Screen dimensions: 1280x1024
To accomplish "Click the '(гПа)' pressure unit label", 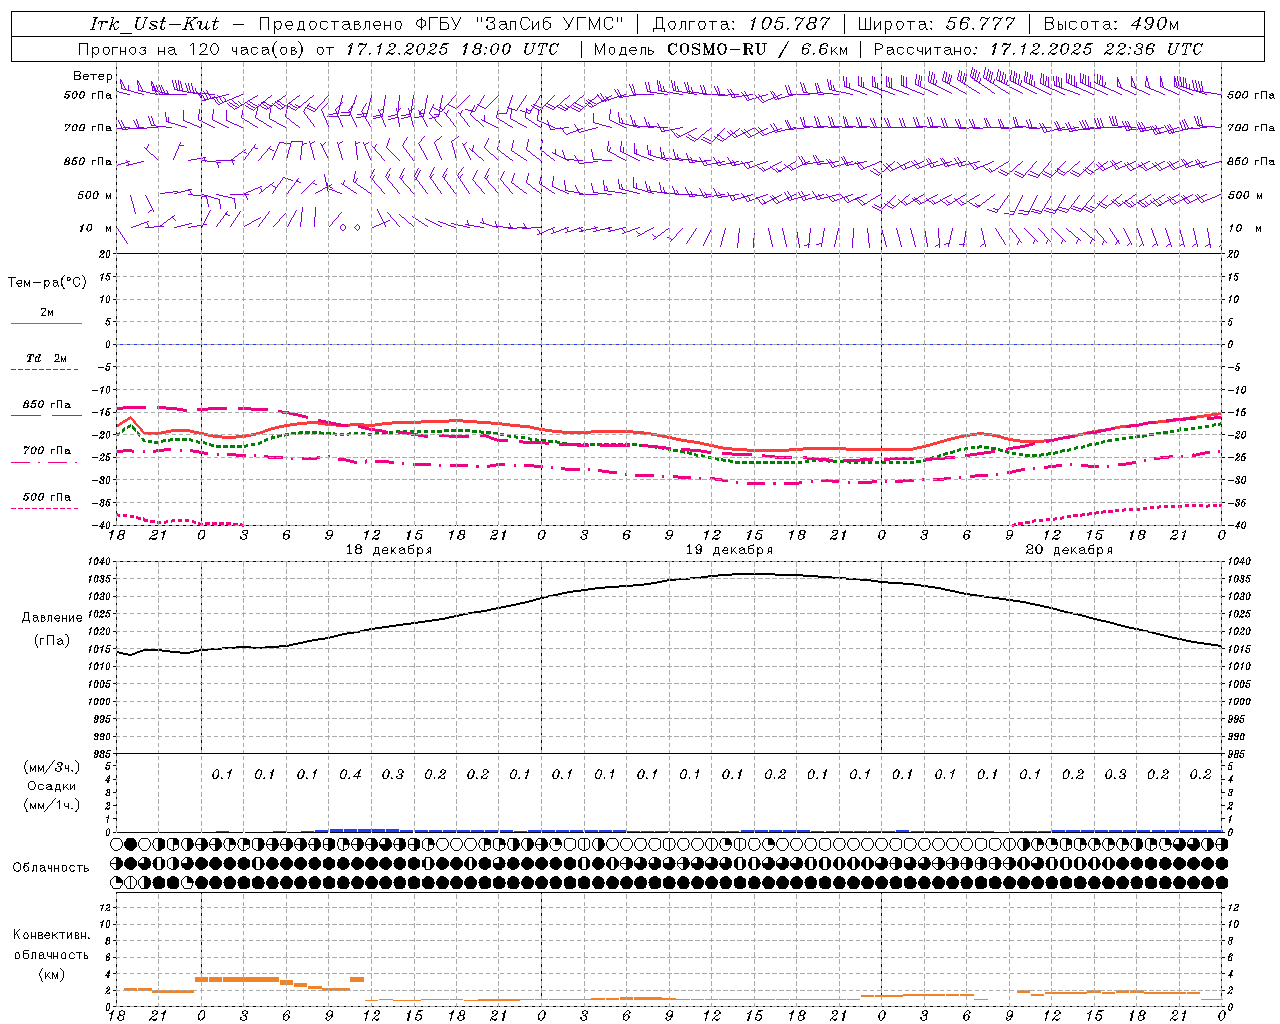I will (52, 641).
